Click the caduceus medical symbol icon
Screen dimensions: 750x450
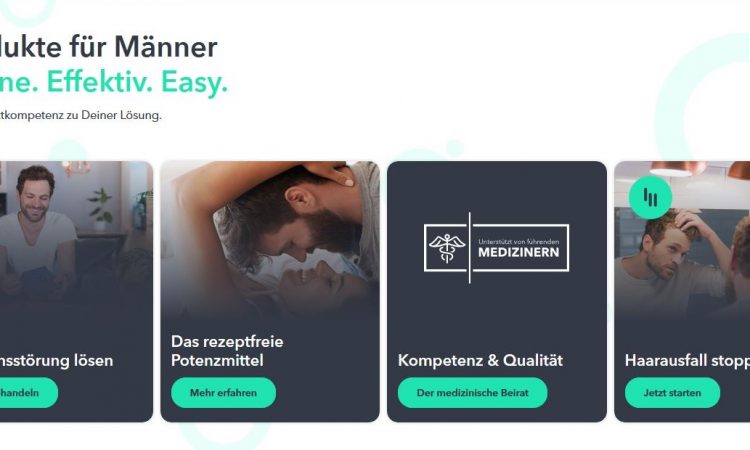click(x=446, y=248)
